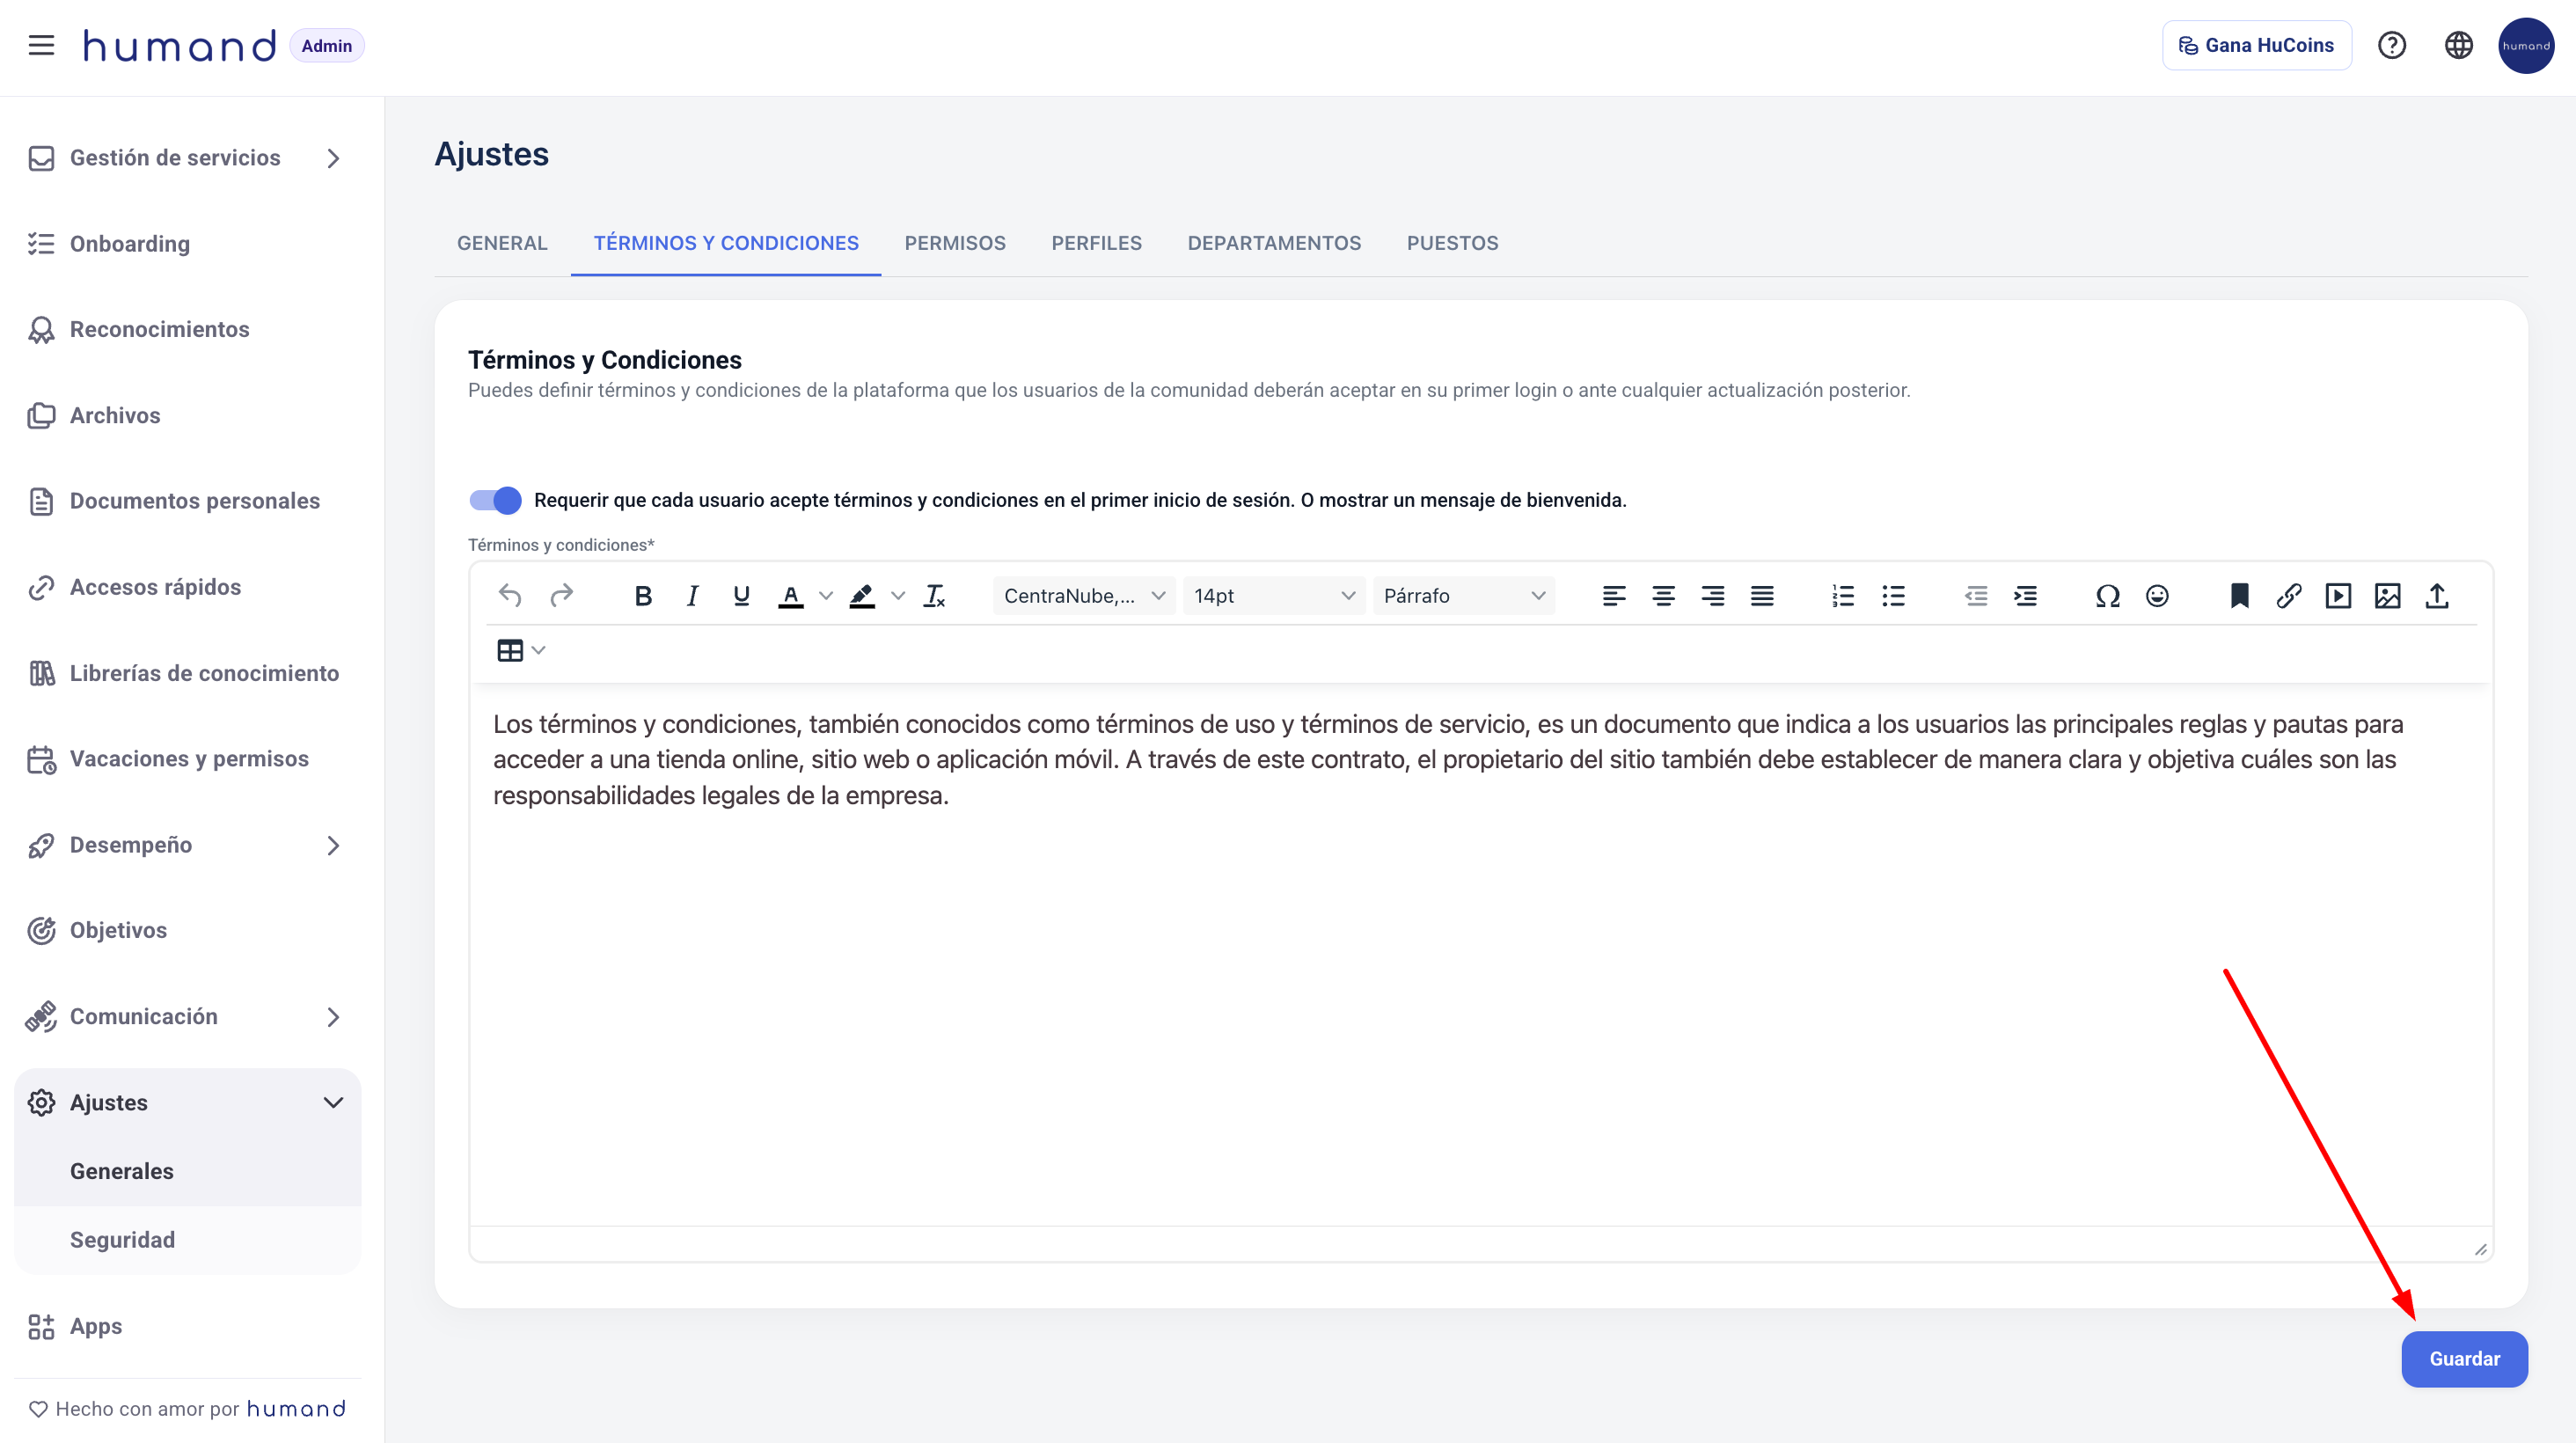
Task: Insert a link in the editor
Action: (x=2289, y=596)
